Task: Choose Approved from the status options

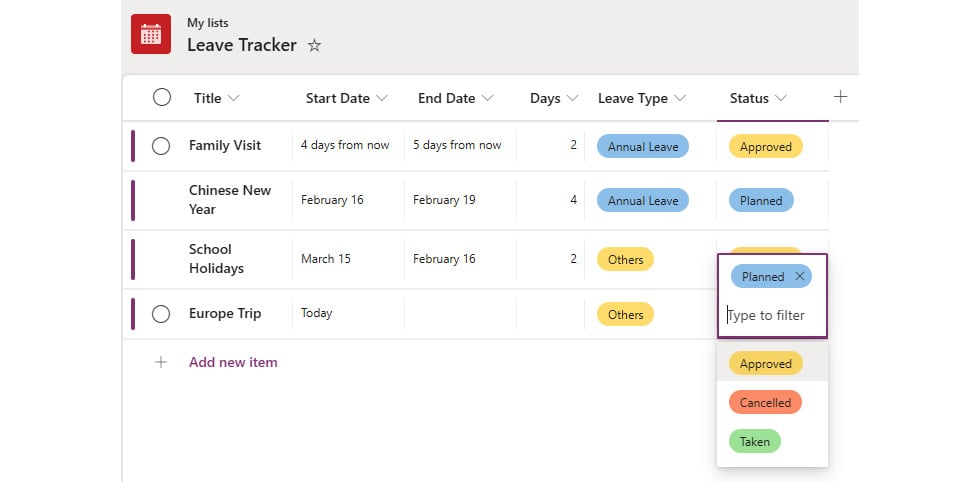Action: click(766, 364)
